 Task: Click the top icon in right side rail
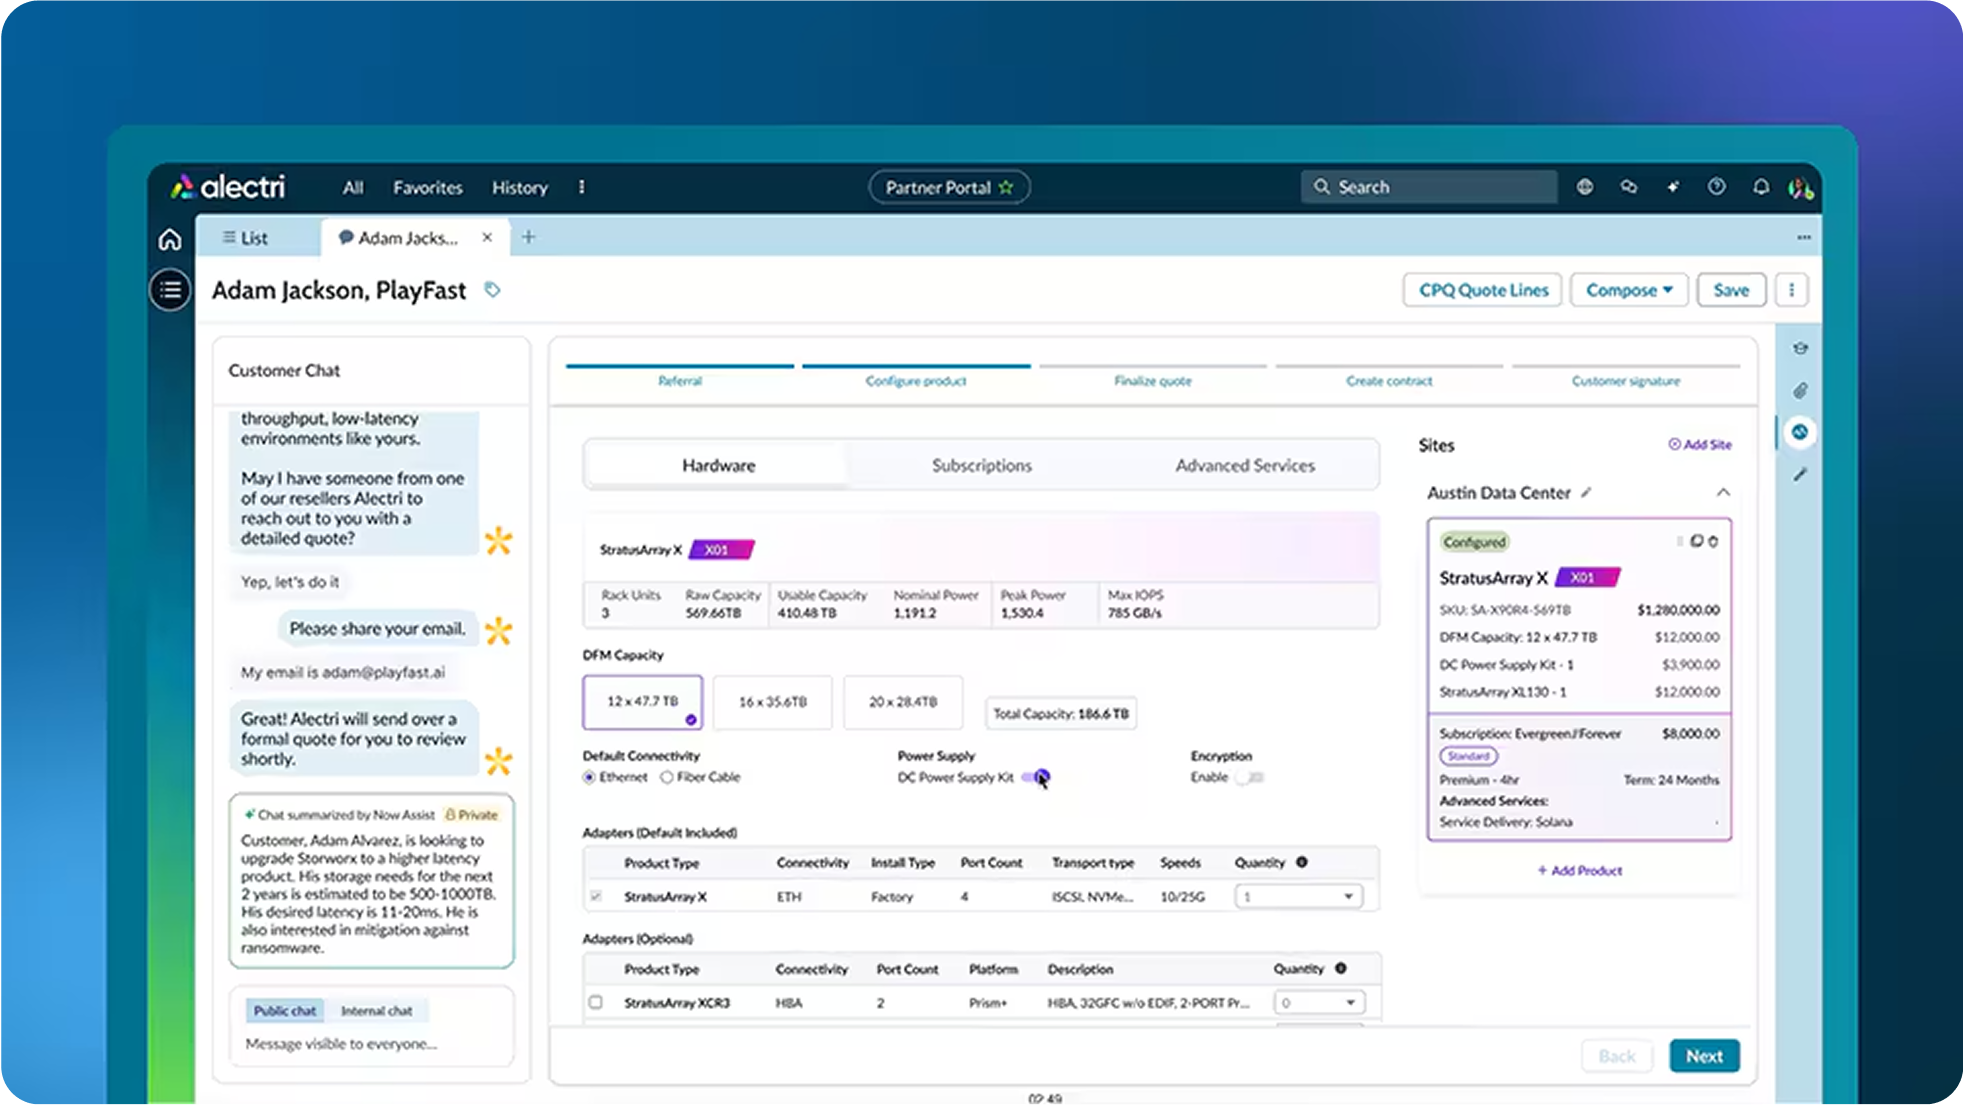coord(1800,348)
